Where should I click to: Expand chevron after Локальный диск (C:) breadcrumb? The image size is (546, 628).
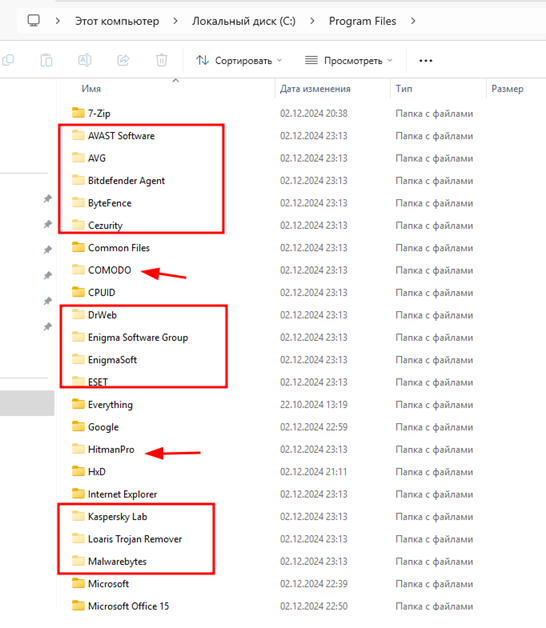coord(312,21)
